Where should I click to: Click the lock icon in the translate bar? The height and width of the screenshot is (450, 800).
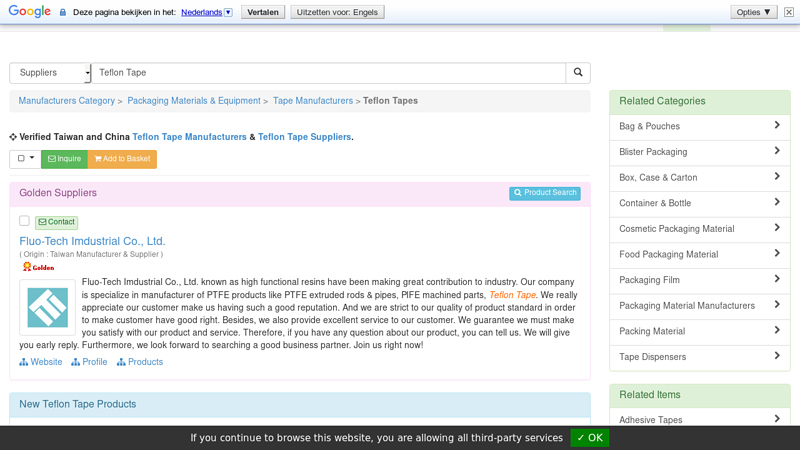[63, 12]
